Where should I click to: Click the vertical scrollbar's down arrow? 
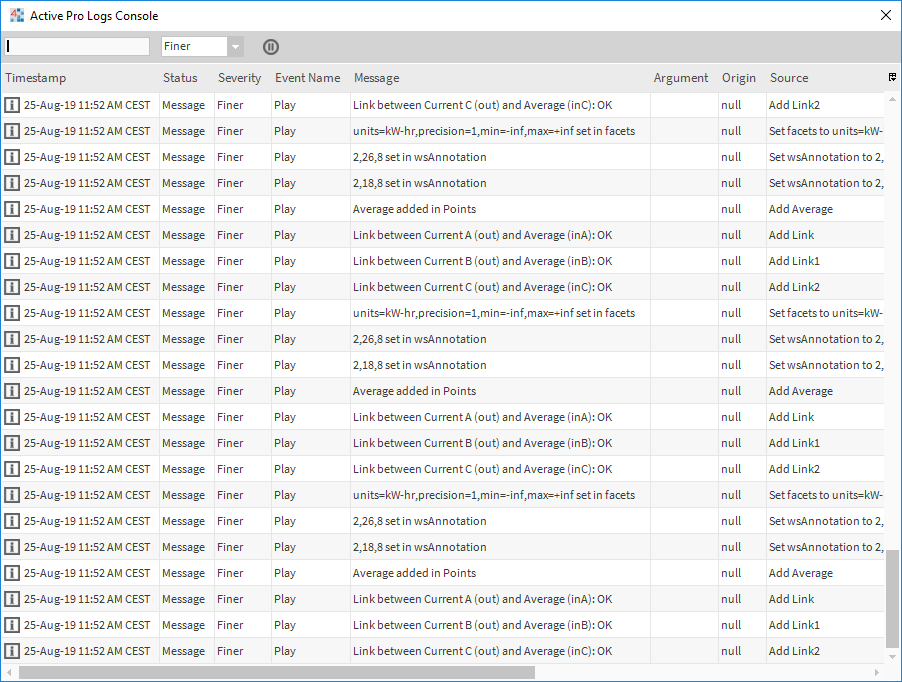tap(892, 658)
